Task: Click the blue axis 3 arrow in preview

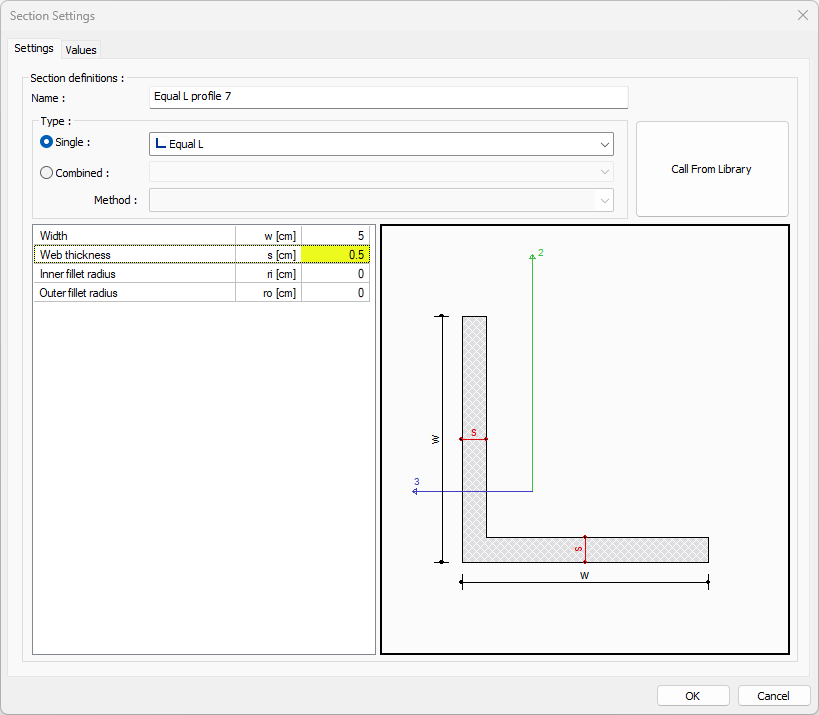Action: coord(416,491)
